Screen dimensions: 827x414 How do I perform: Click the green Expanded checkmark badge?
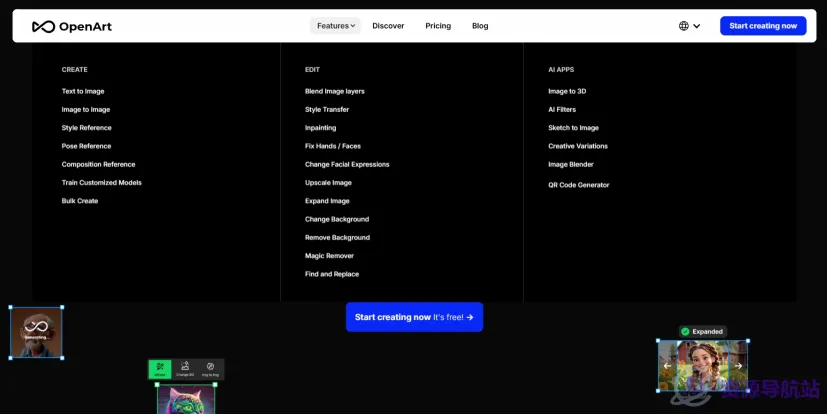(x=685, y=332)
